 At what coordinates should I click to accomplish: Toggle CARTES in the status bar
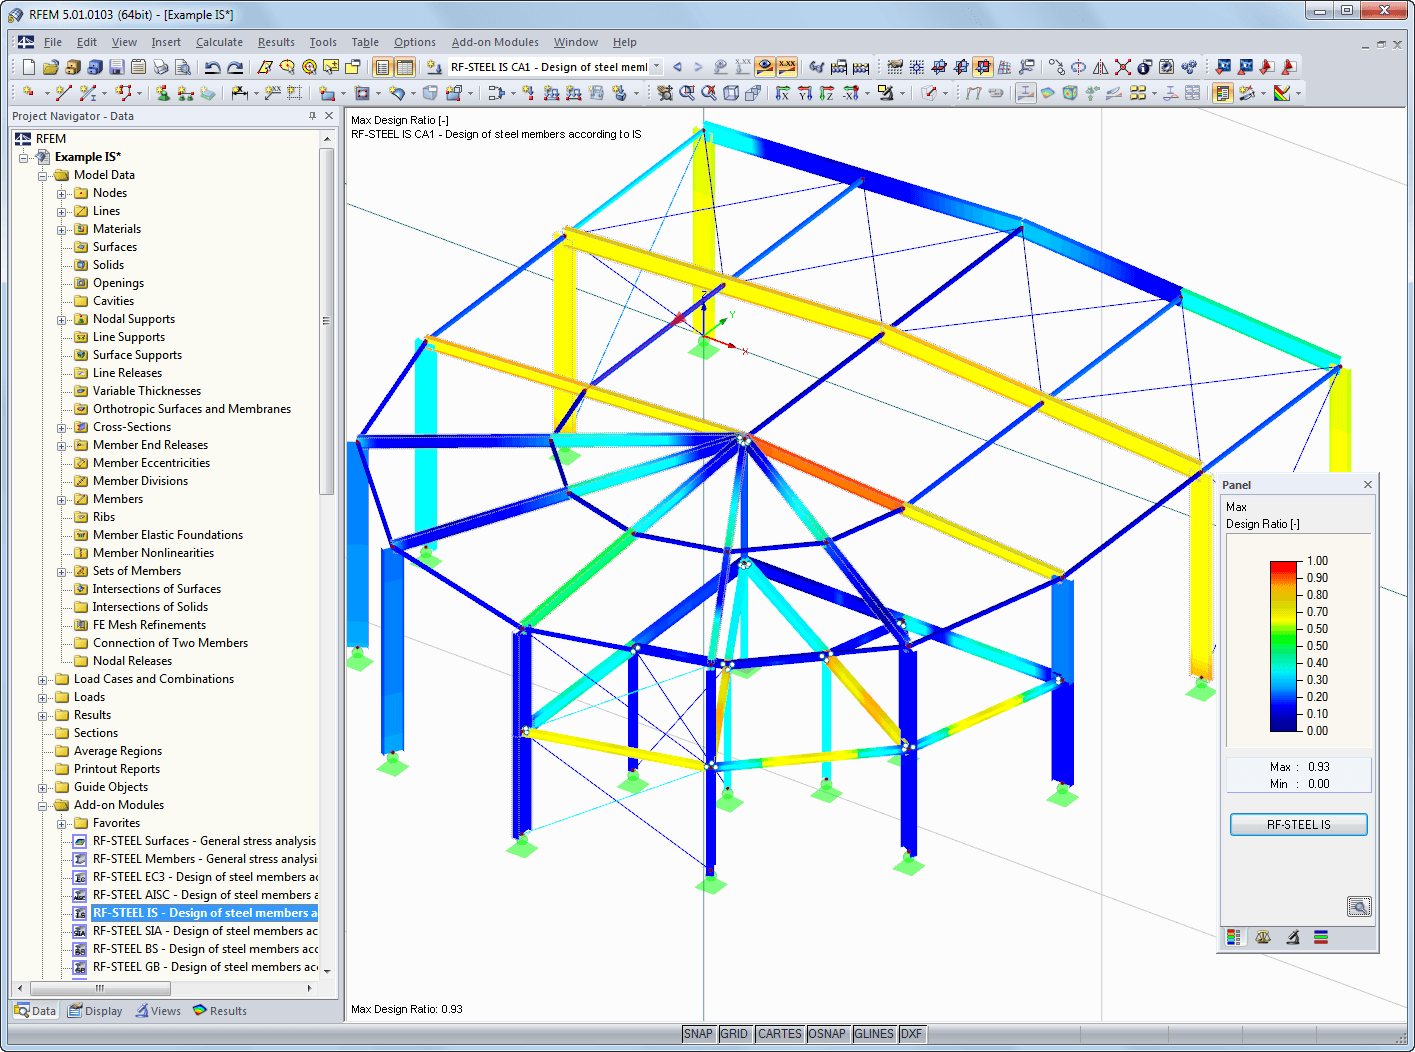click(779, 1034)
